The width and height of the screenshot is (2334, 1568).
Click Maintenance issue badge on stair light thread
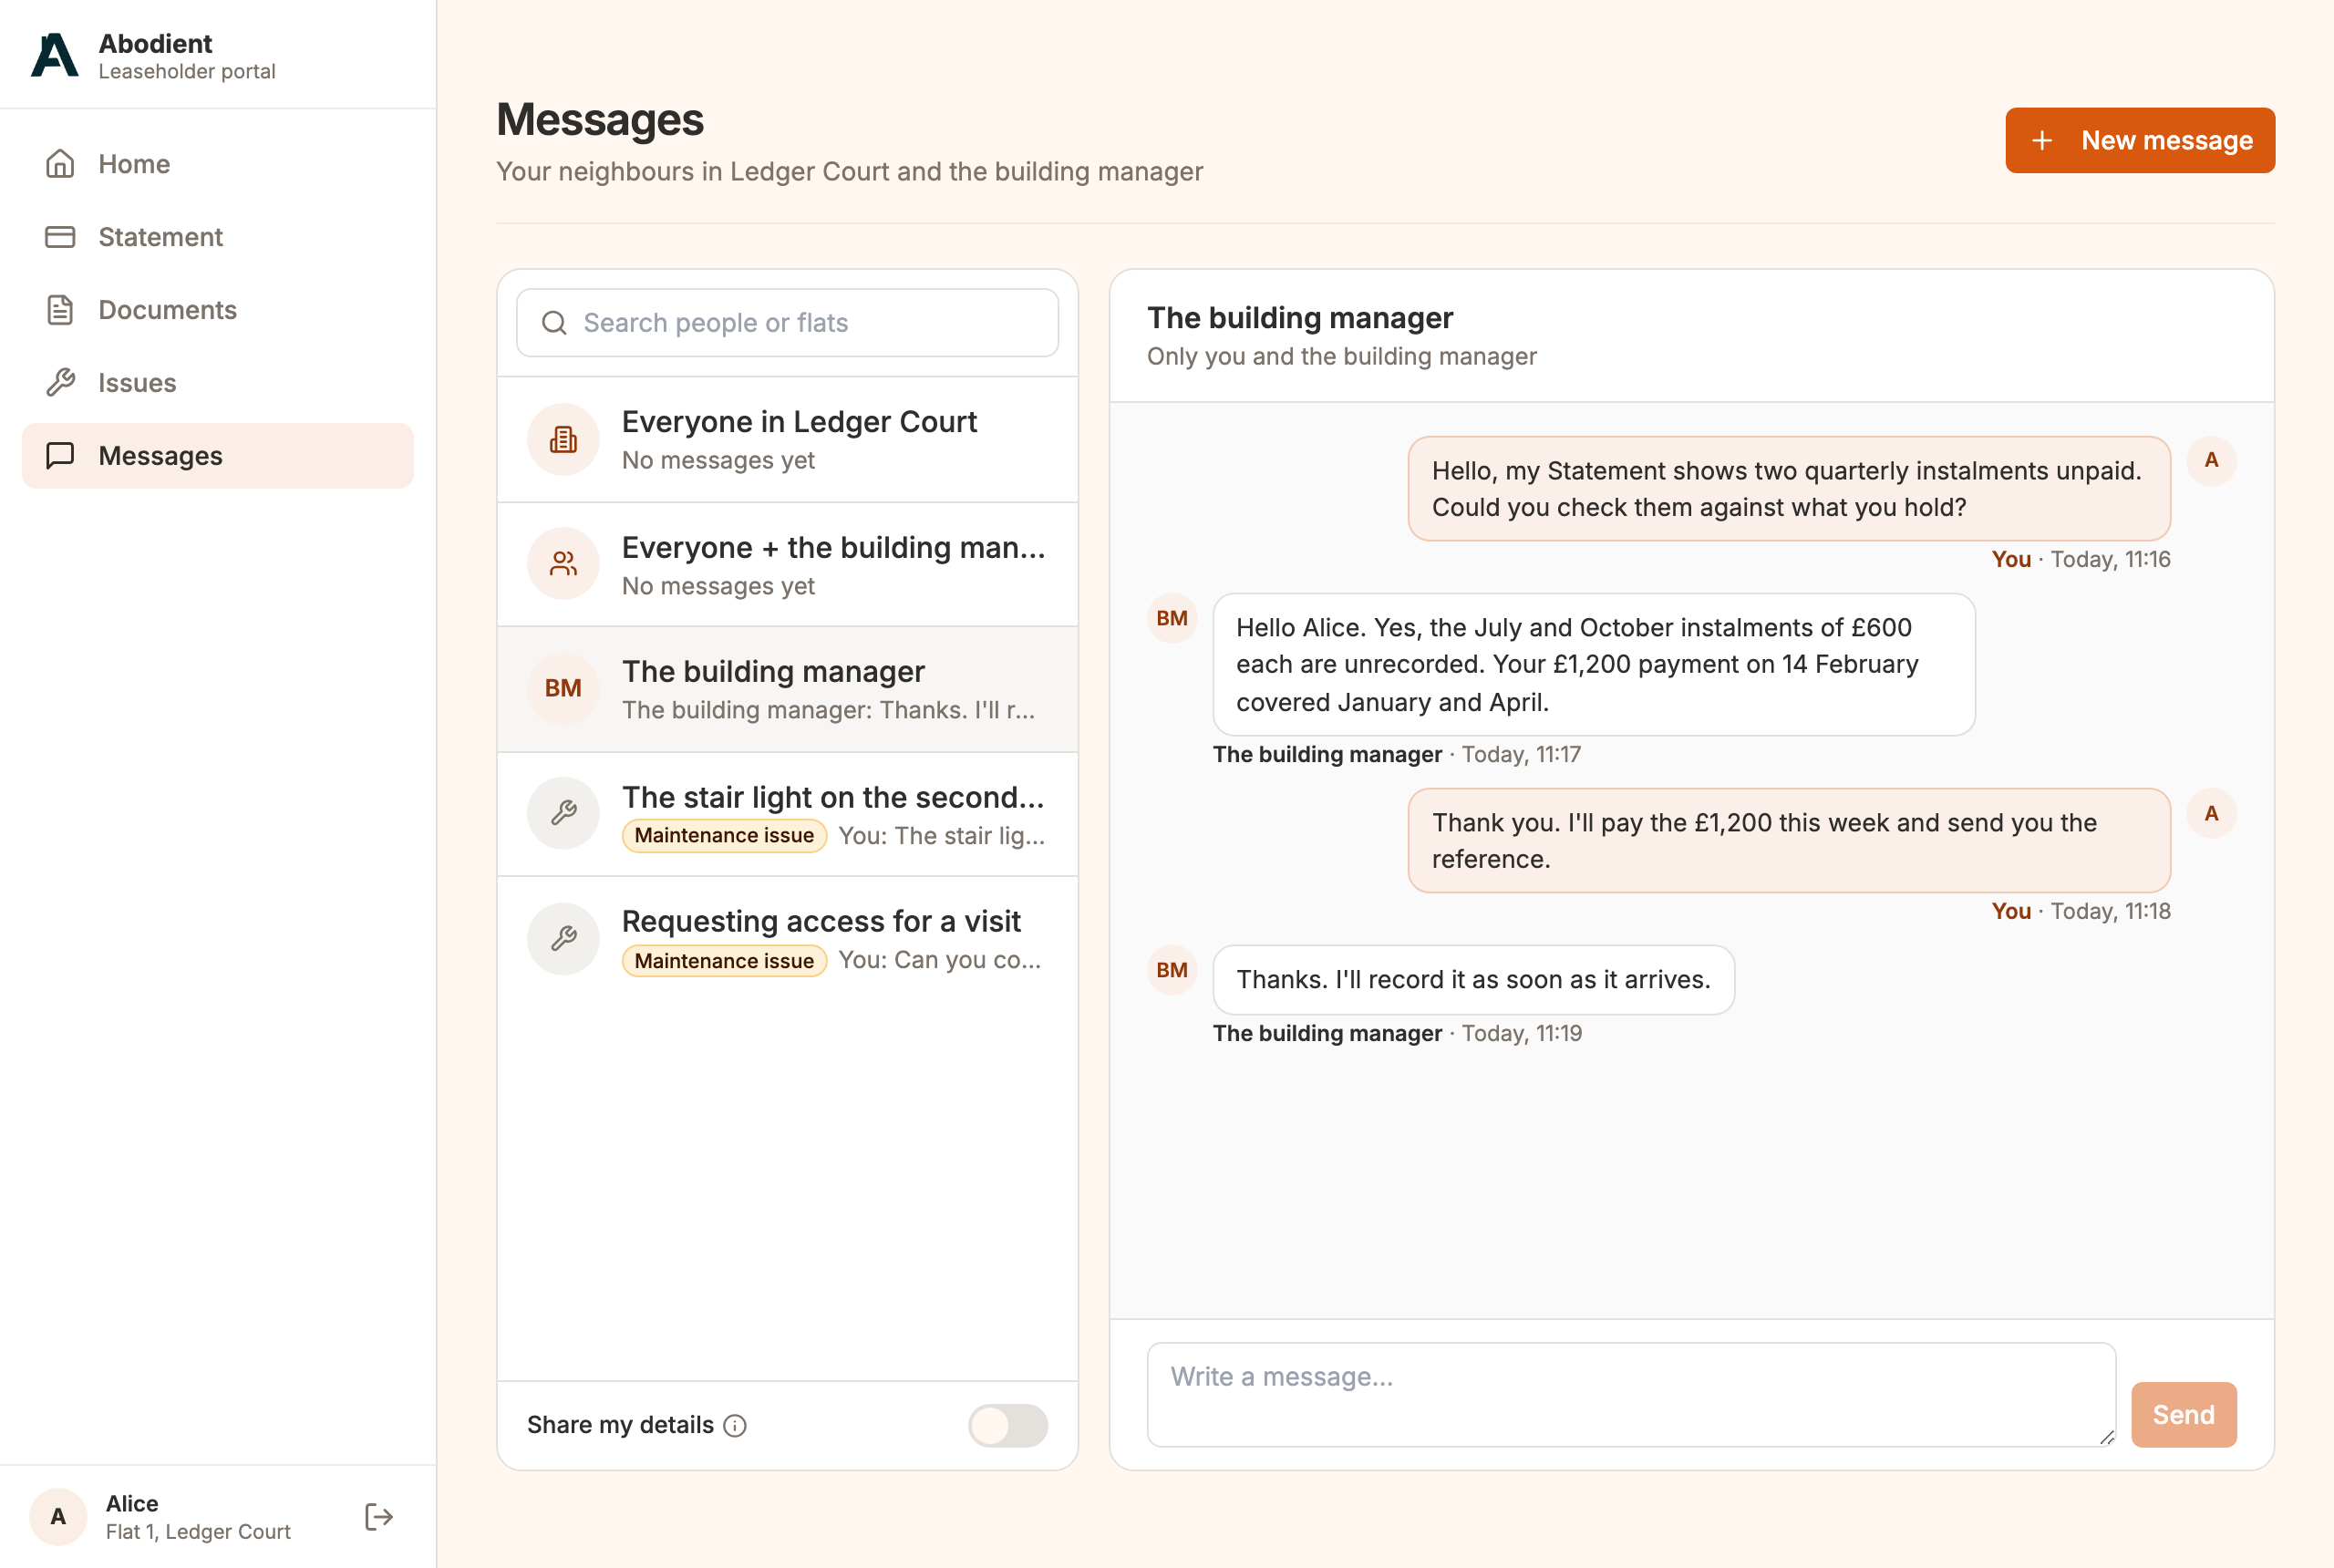point(724,835)
